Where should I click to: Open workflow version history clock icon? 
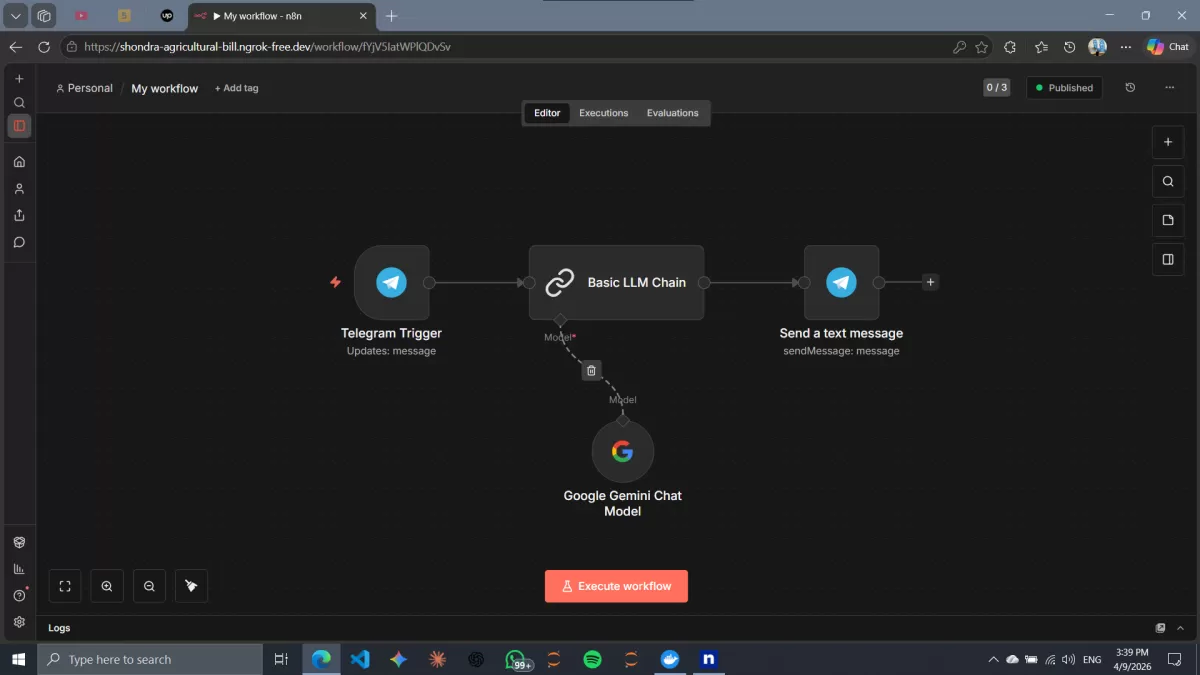pos(1130,88)
